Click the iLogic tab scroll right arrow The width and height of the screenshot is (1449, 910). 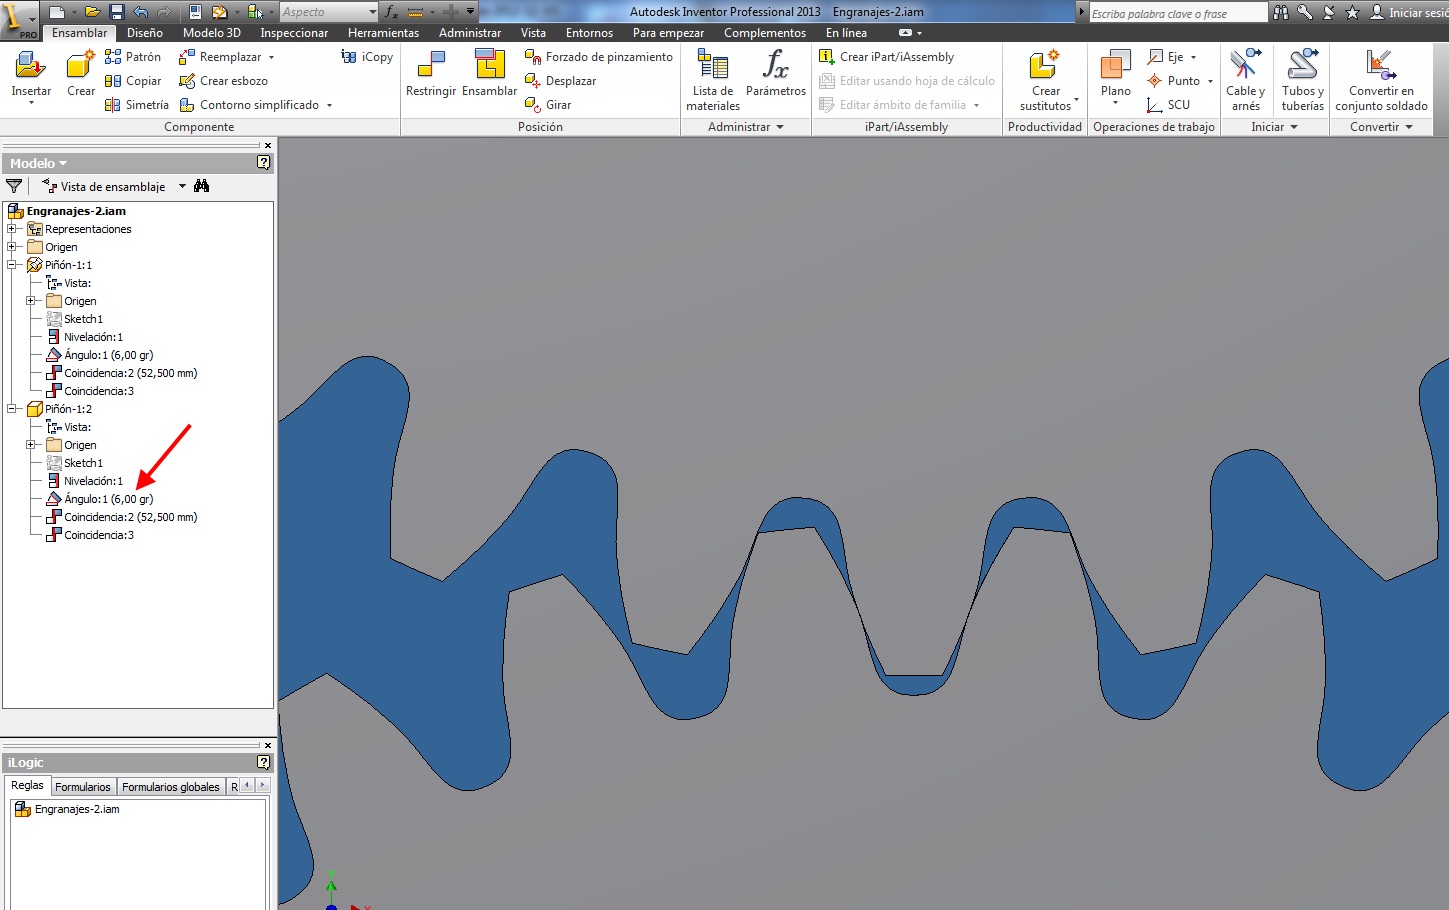point(262,786)
